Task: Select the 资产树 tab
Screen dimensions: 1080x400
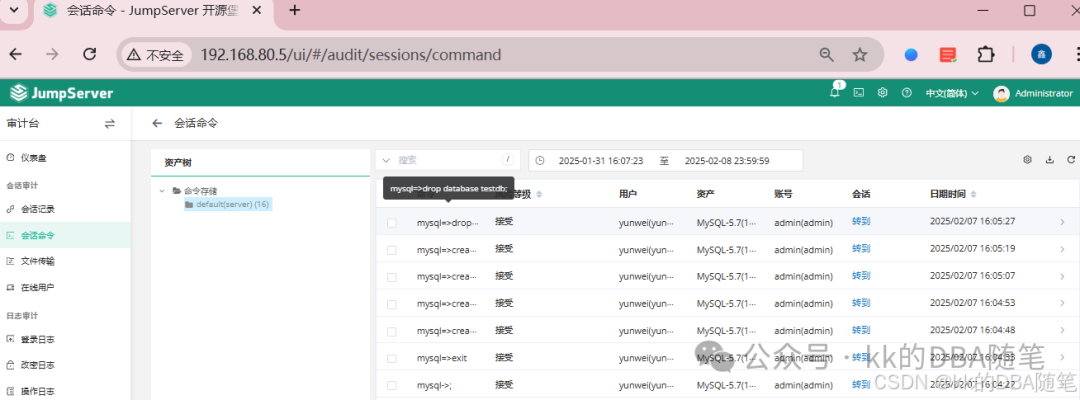Action: click(178, 162)
